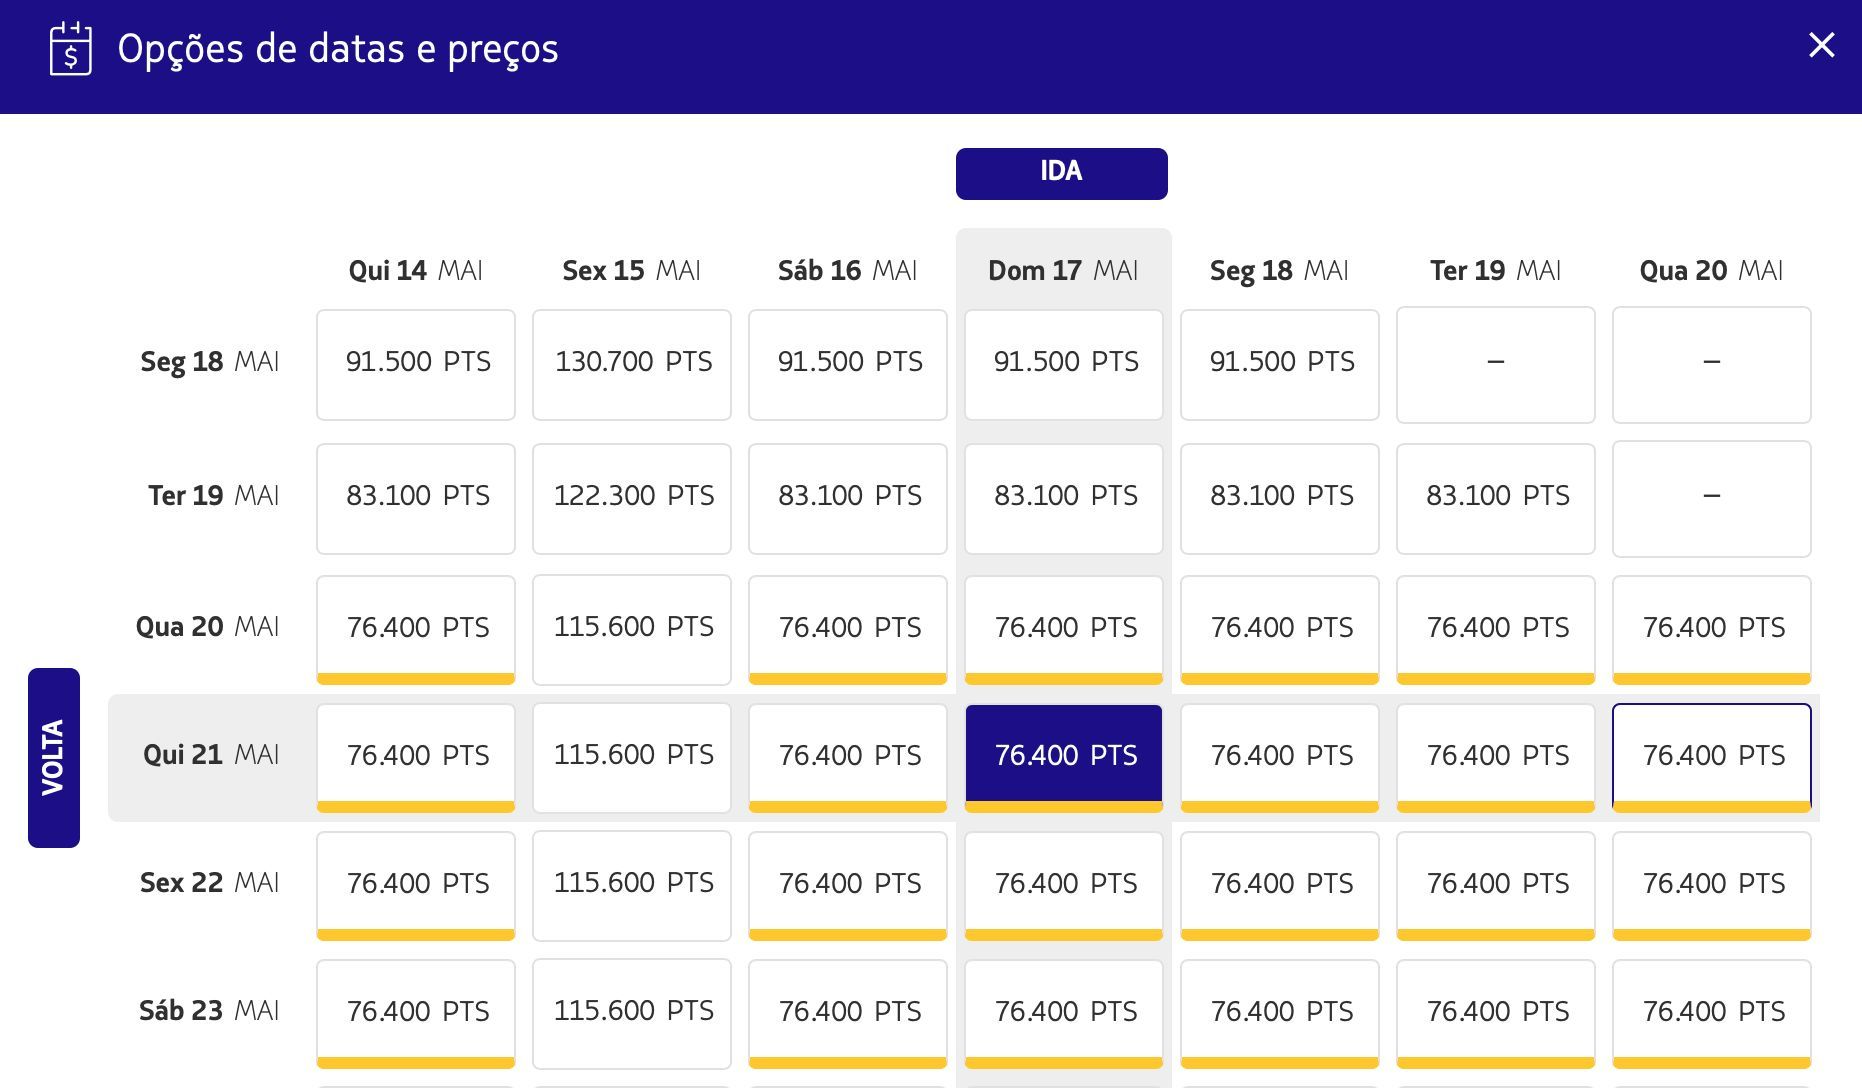
Task: Select 76.400 PTS for Seg 18, Sex 22
Action: click(x=1280, y=885)
